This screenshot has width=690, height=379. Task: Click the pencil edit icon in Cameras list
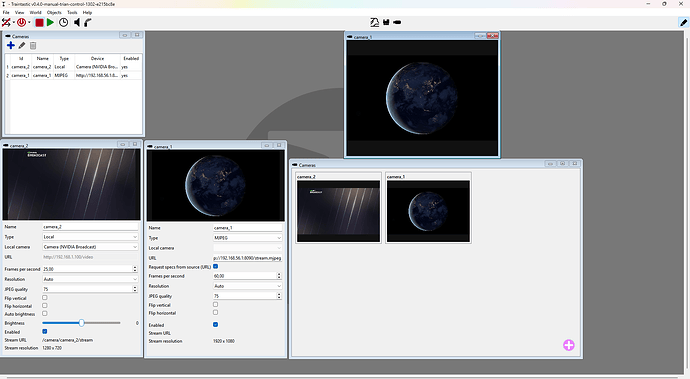coord(22,45)
